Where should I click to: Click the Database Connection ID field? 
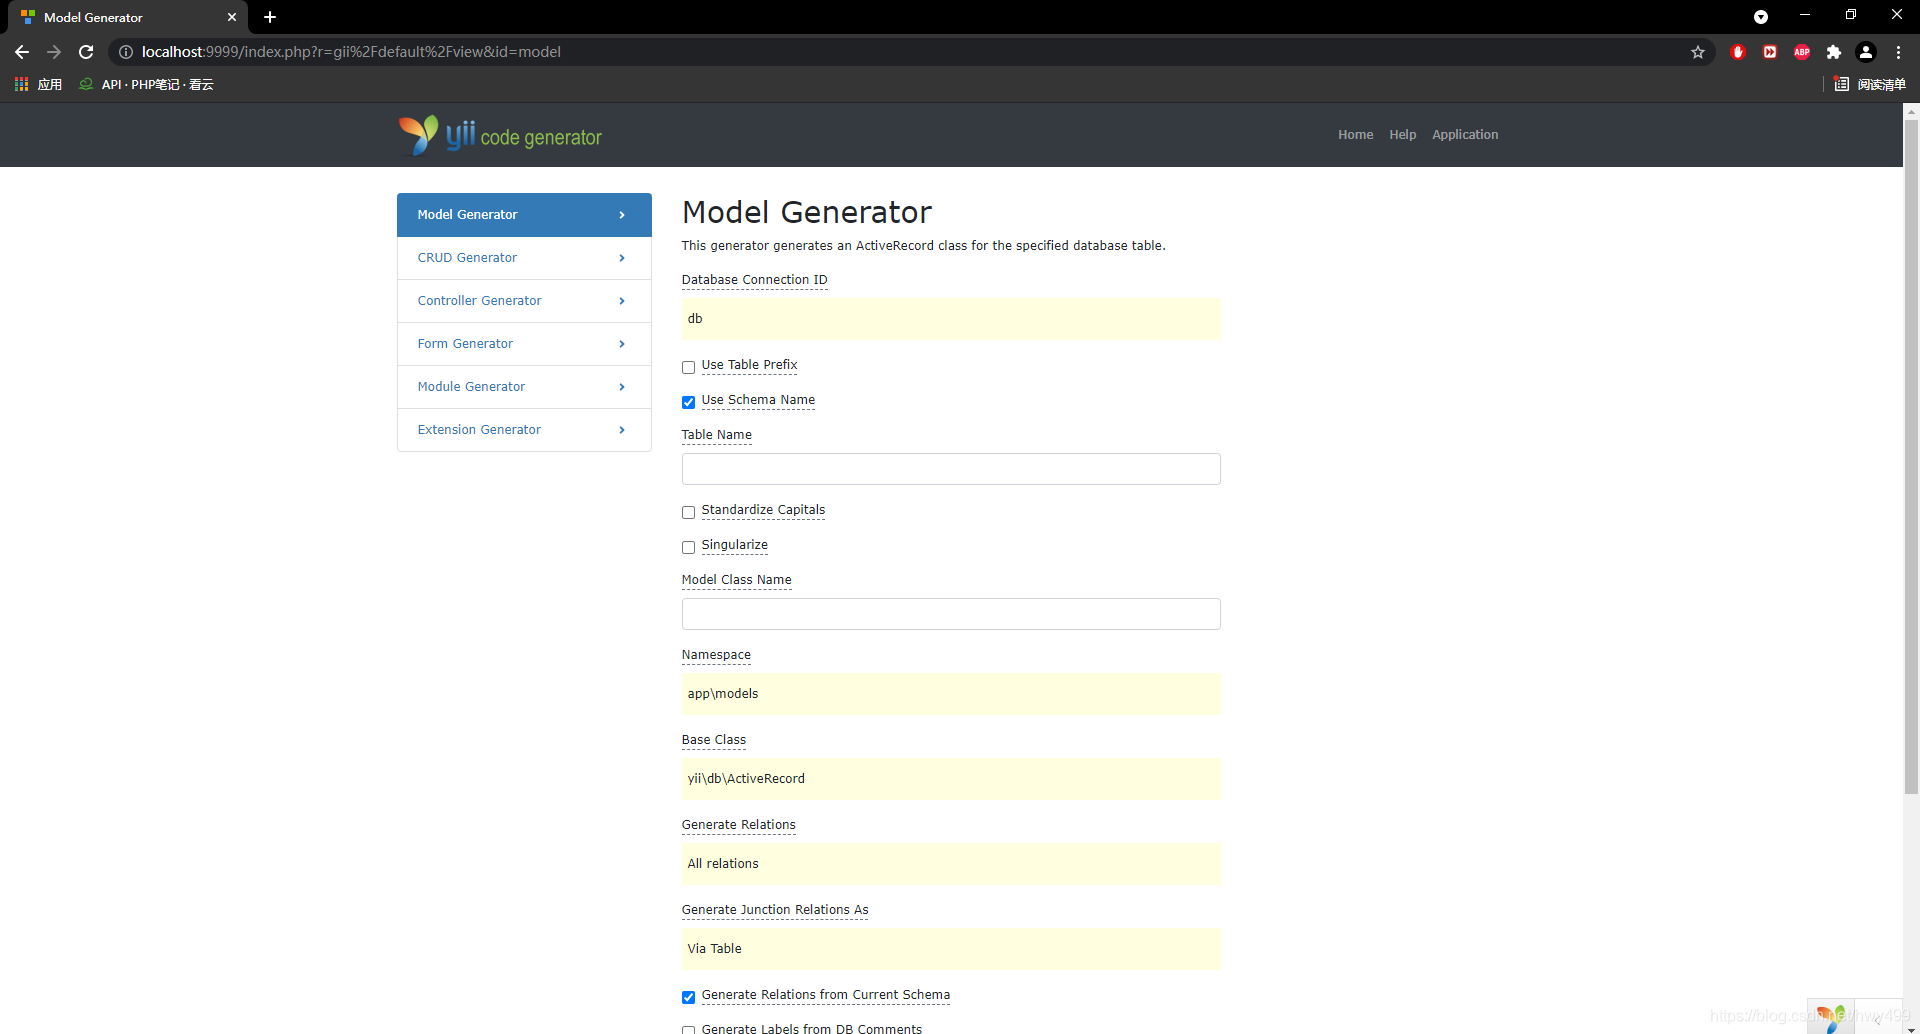coord(951,319)
